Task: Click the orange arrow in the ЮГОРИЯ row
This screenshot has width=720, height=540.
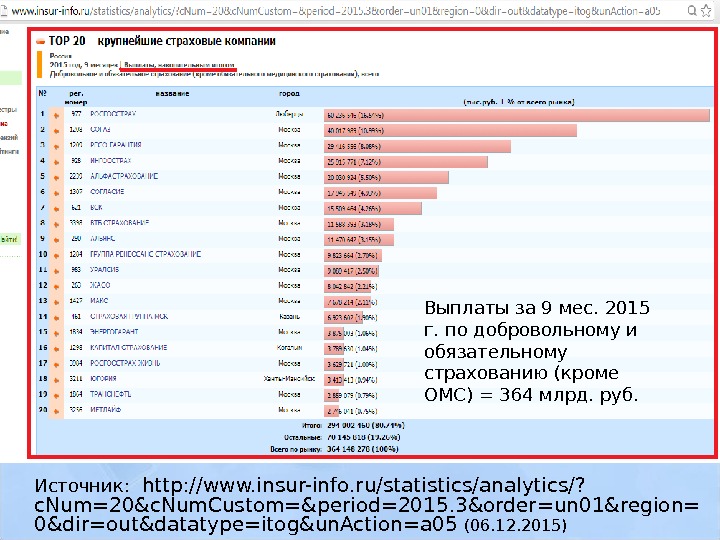Action: pyautogui.click(x=56, y=380)
